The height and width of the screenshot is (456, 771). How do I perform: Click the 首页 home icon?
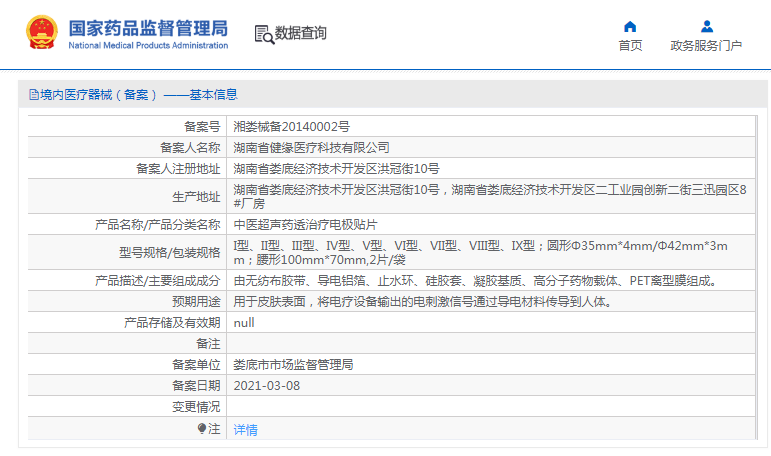630,27
